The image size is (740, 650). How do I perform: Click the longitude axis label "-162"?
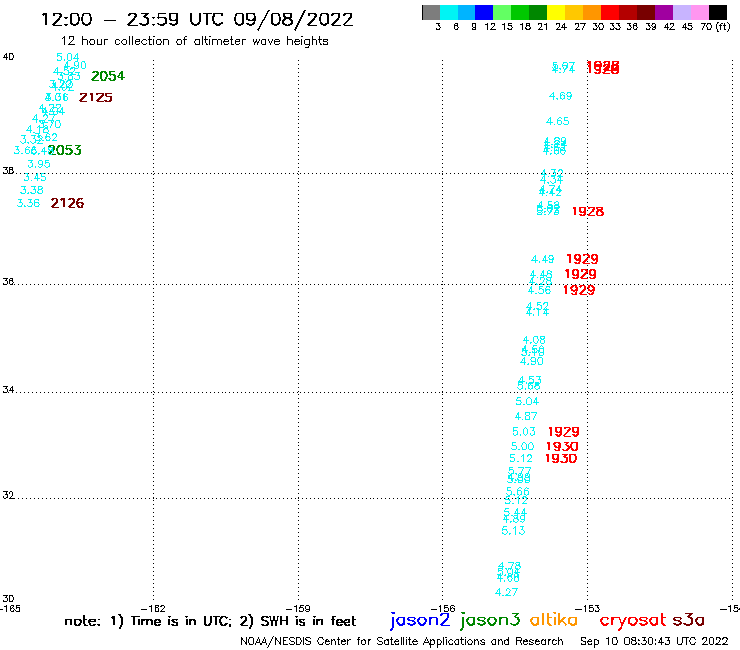pyautogui.click(x=153, y=608)
